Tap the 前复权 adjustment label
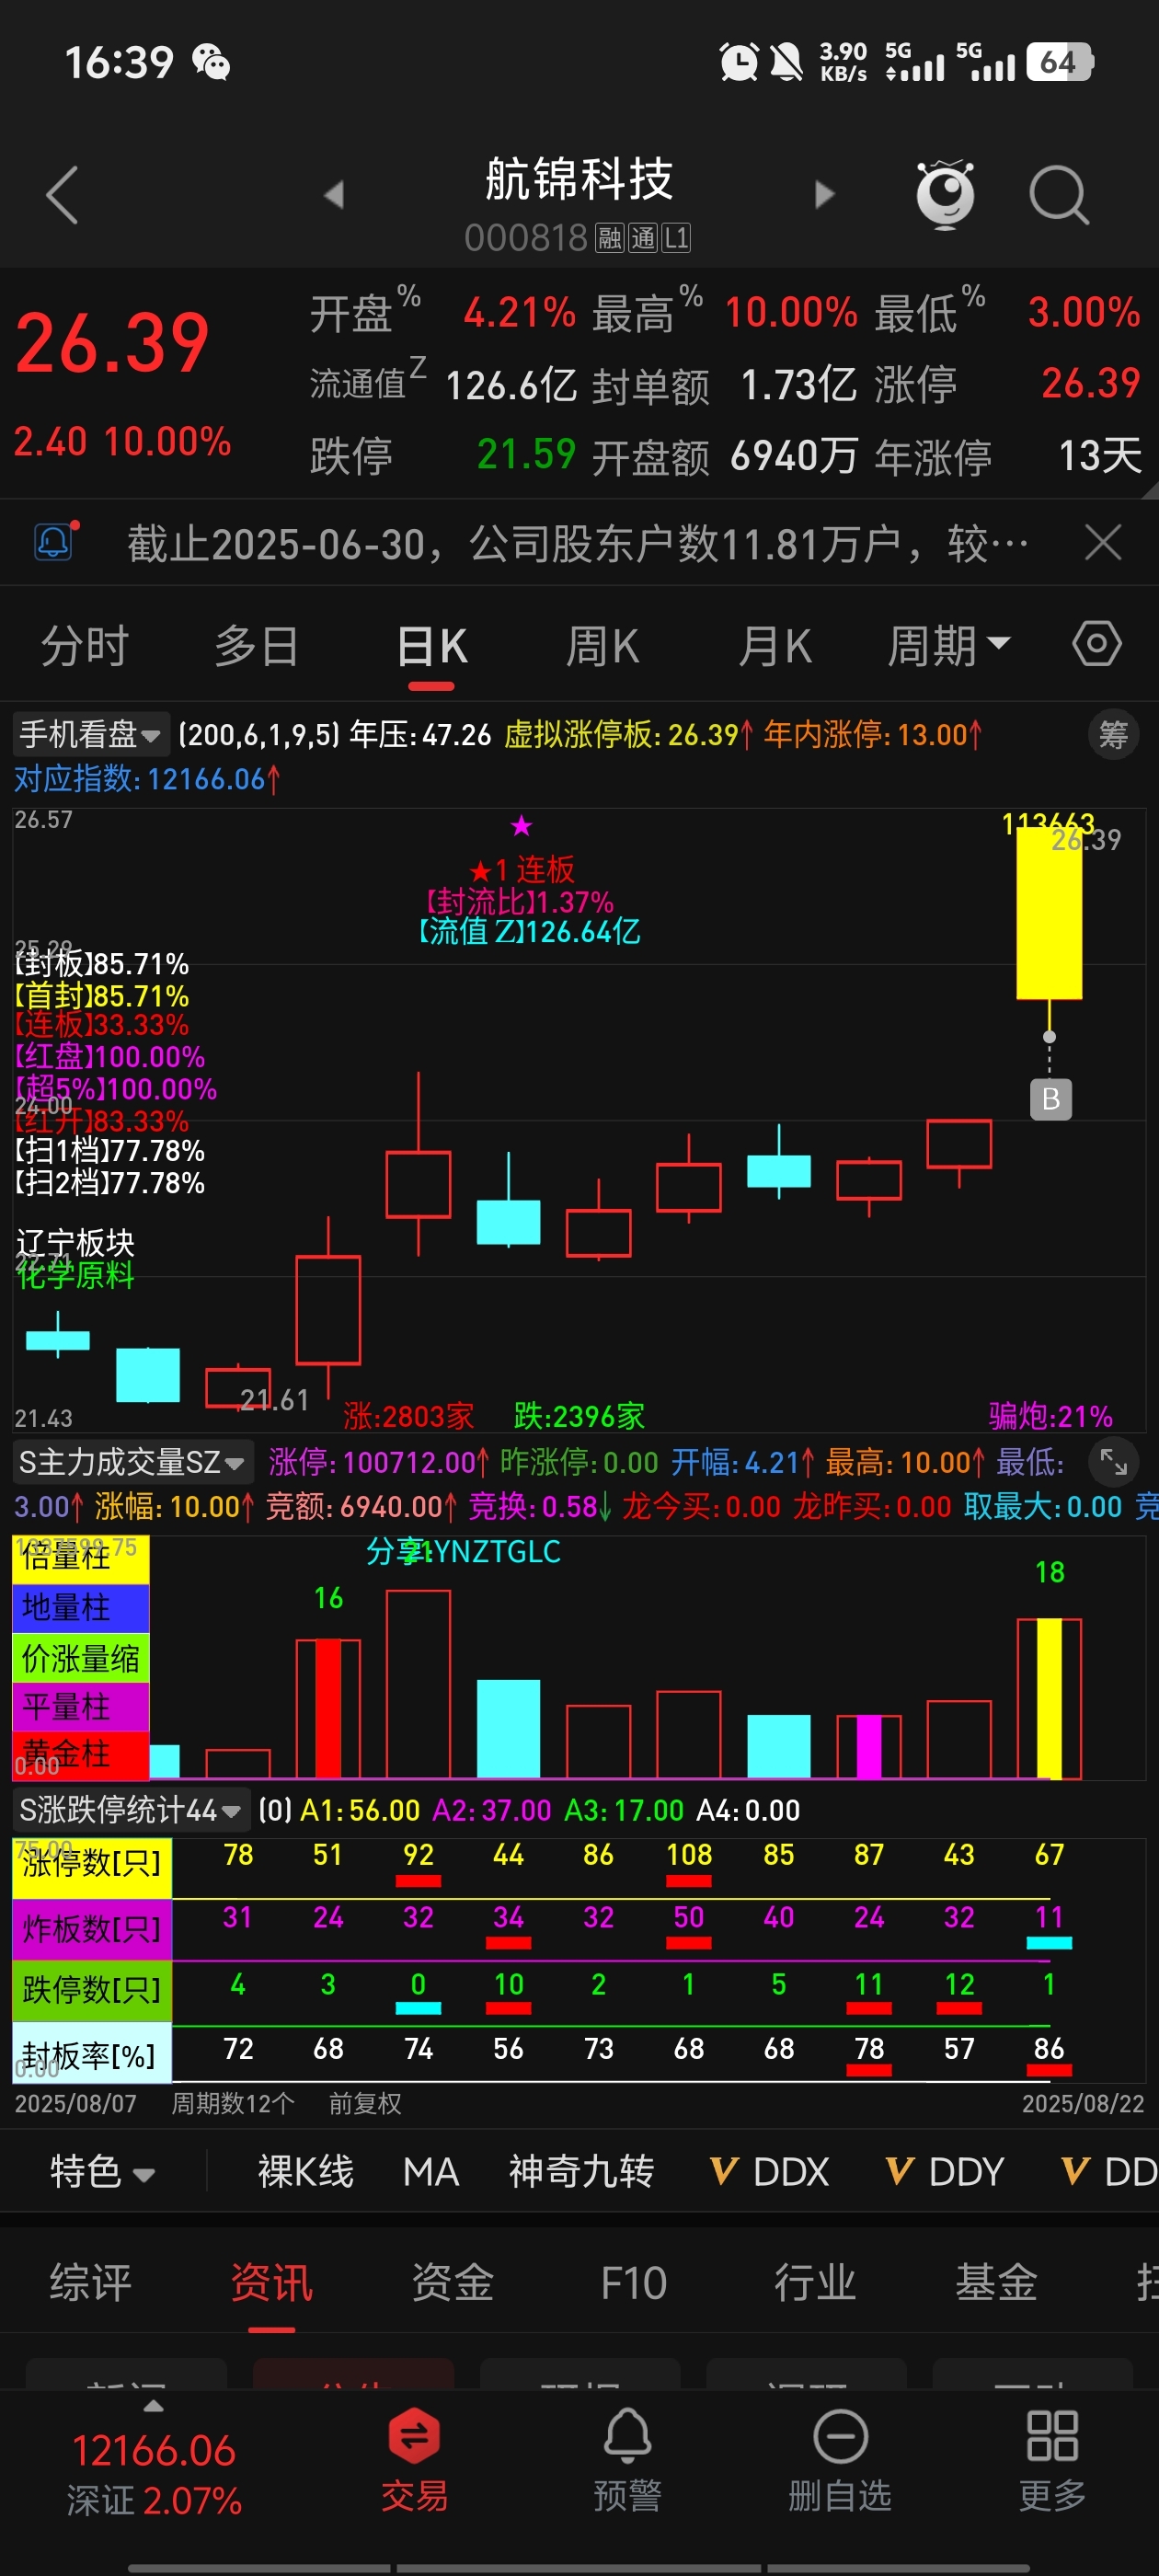The width and height of the screenshot is (1159, 2576). [x=365, y=2104]
